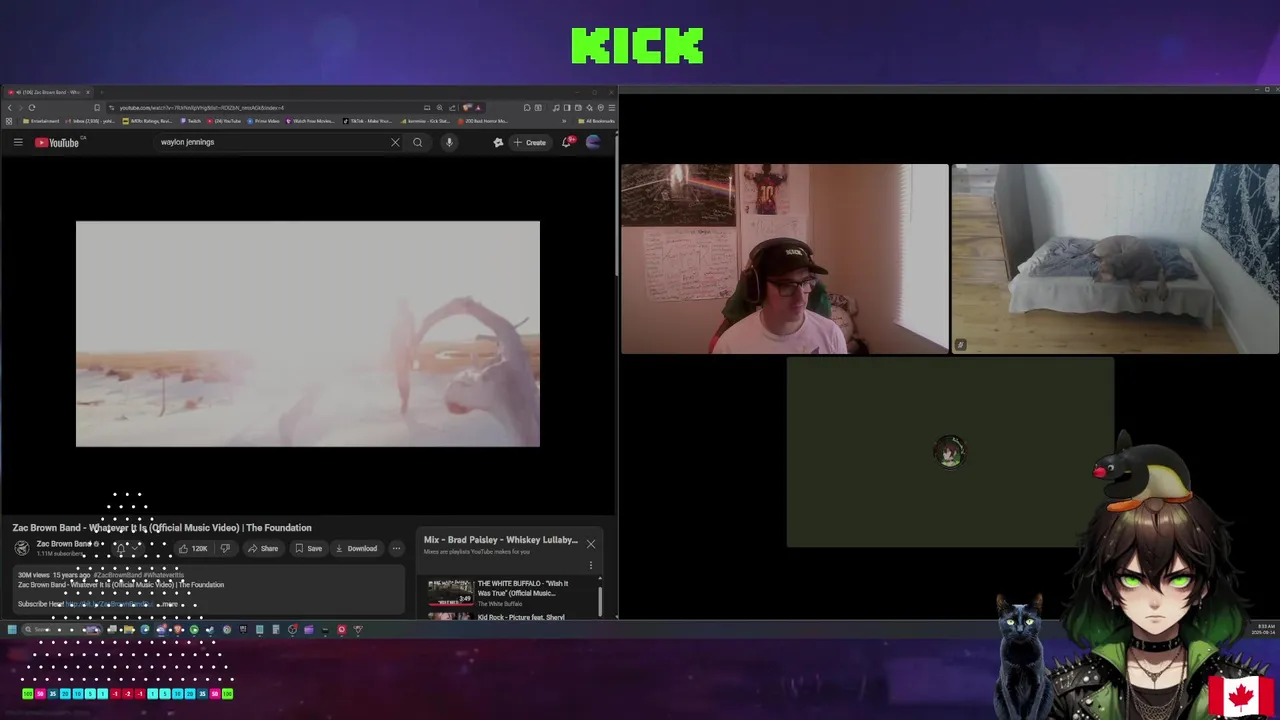Click the Brave Rewards triangle icon
The image size is (1280, 720).
tap(478, 107)
